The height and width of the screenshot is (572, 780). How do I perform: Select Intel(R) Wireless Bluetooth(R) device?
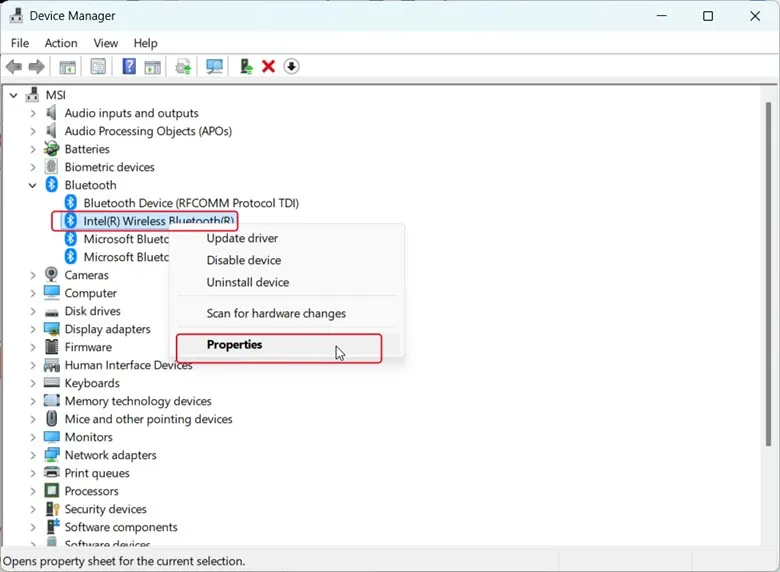click(158, 221)
